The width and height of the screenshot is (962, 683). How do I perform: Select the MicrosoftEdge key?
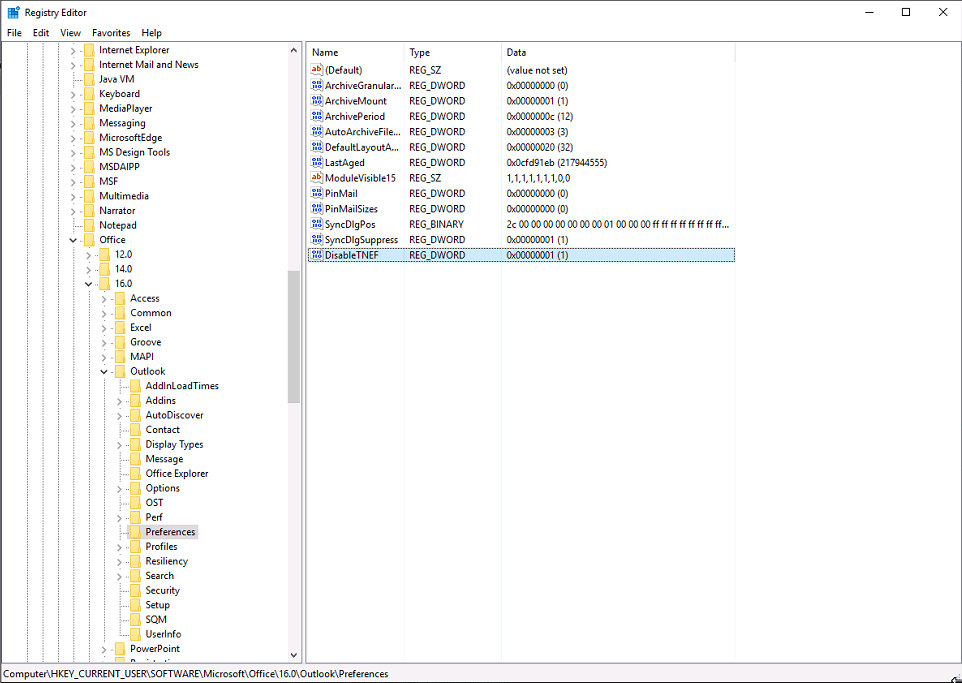click(x=131, y=137)
